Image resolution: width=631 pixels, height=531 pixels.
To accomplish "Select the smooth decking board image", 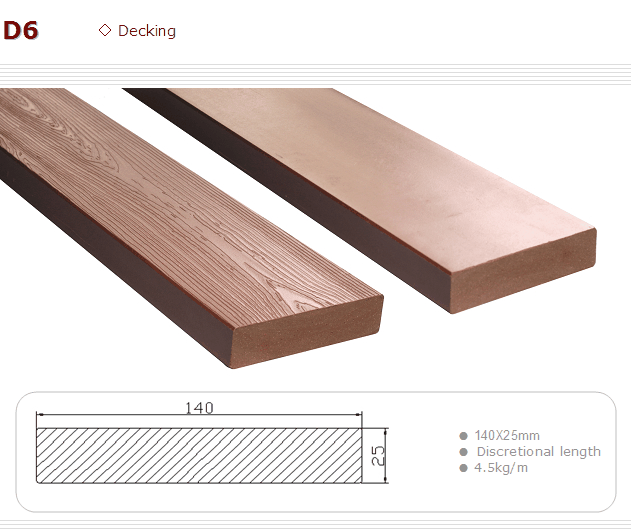I will [x=360, y=201].
